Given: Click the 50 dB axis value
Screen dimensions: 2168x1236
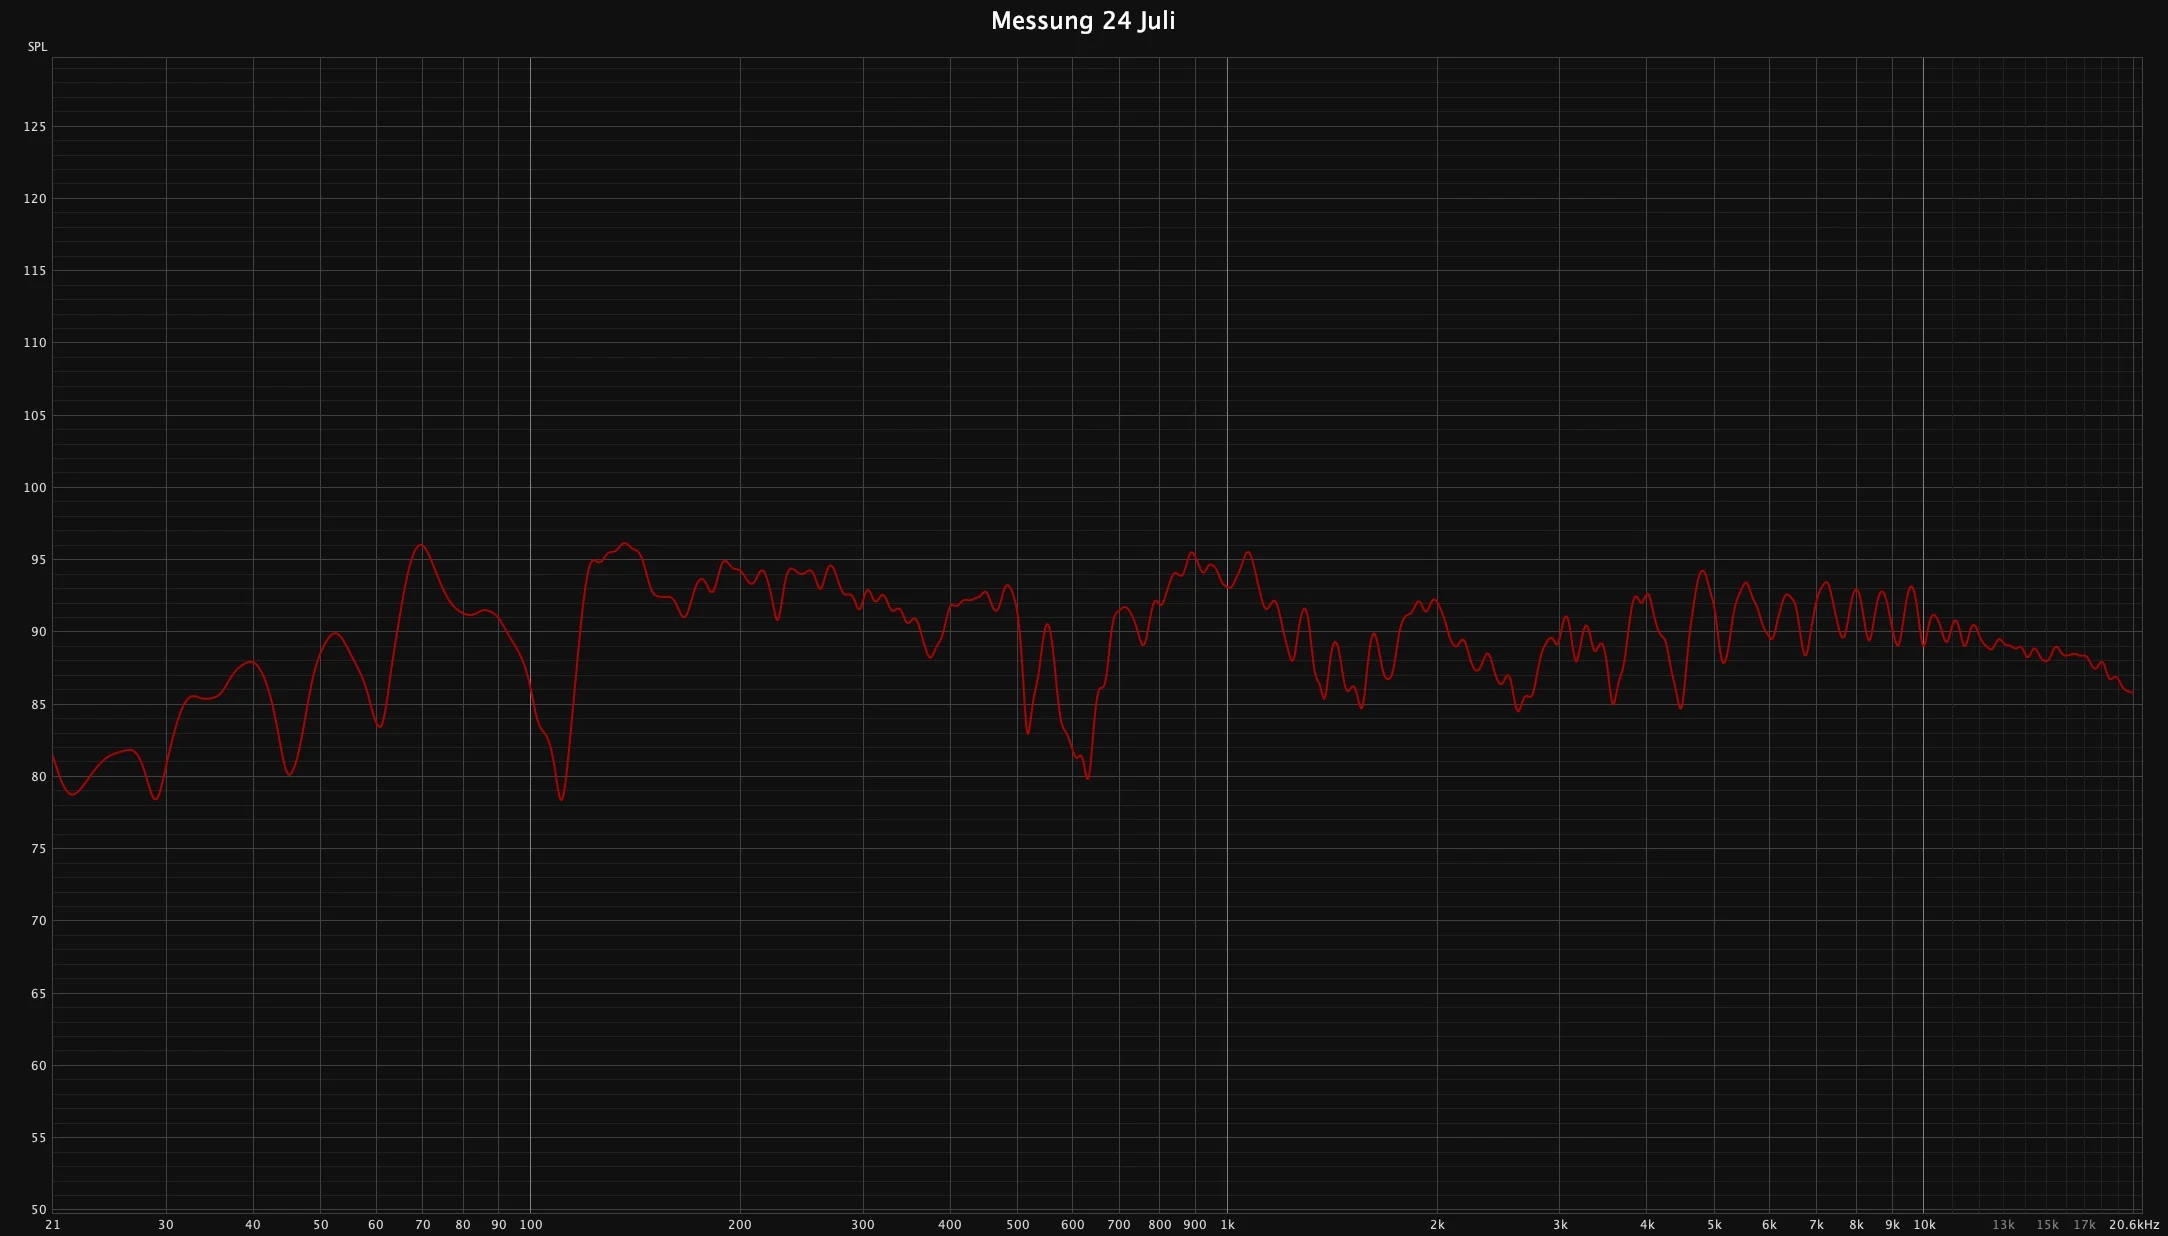Looking at the screenshot, I should point(38,1210).
